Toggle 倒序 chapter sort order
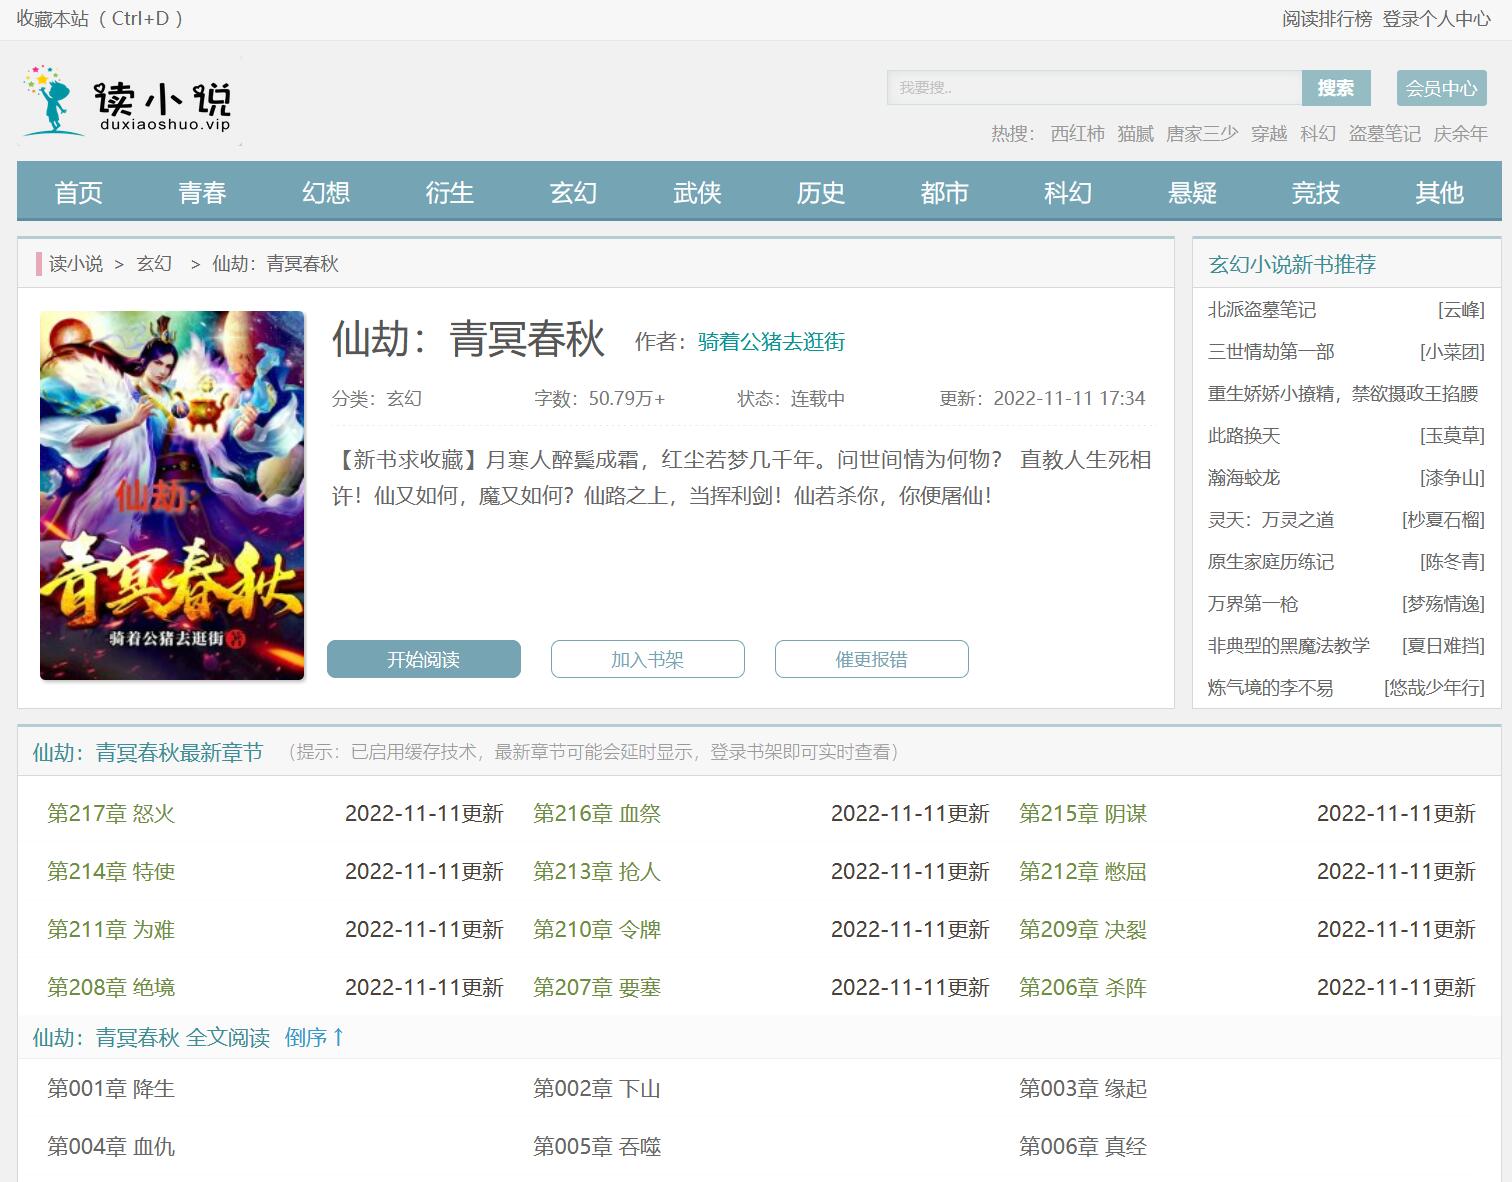The image size is (1512, 1182). click(314, 1038)
